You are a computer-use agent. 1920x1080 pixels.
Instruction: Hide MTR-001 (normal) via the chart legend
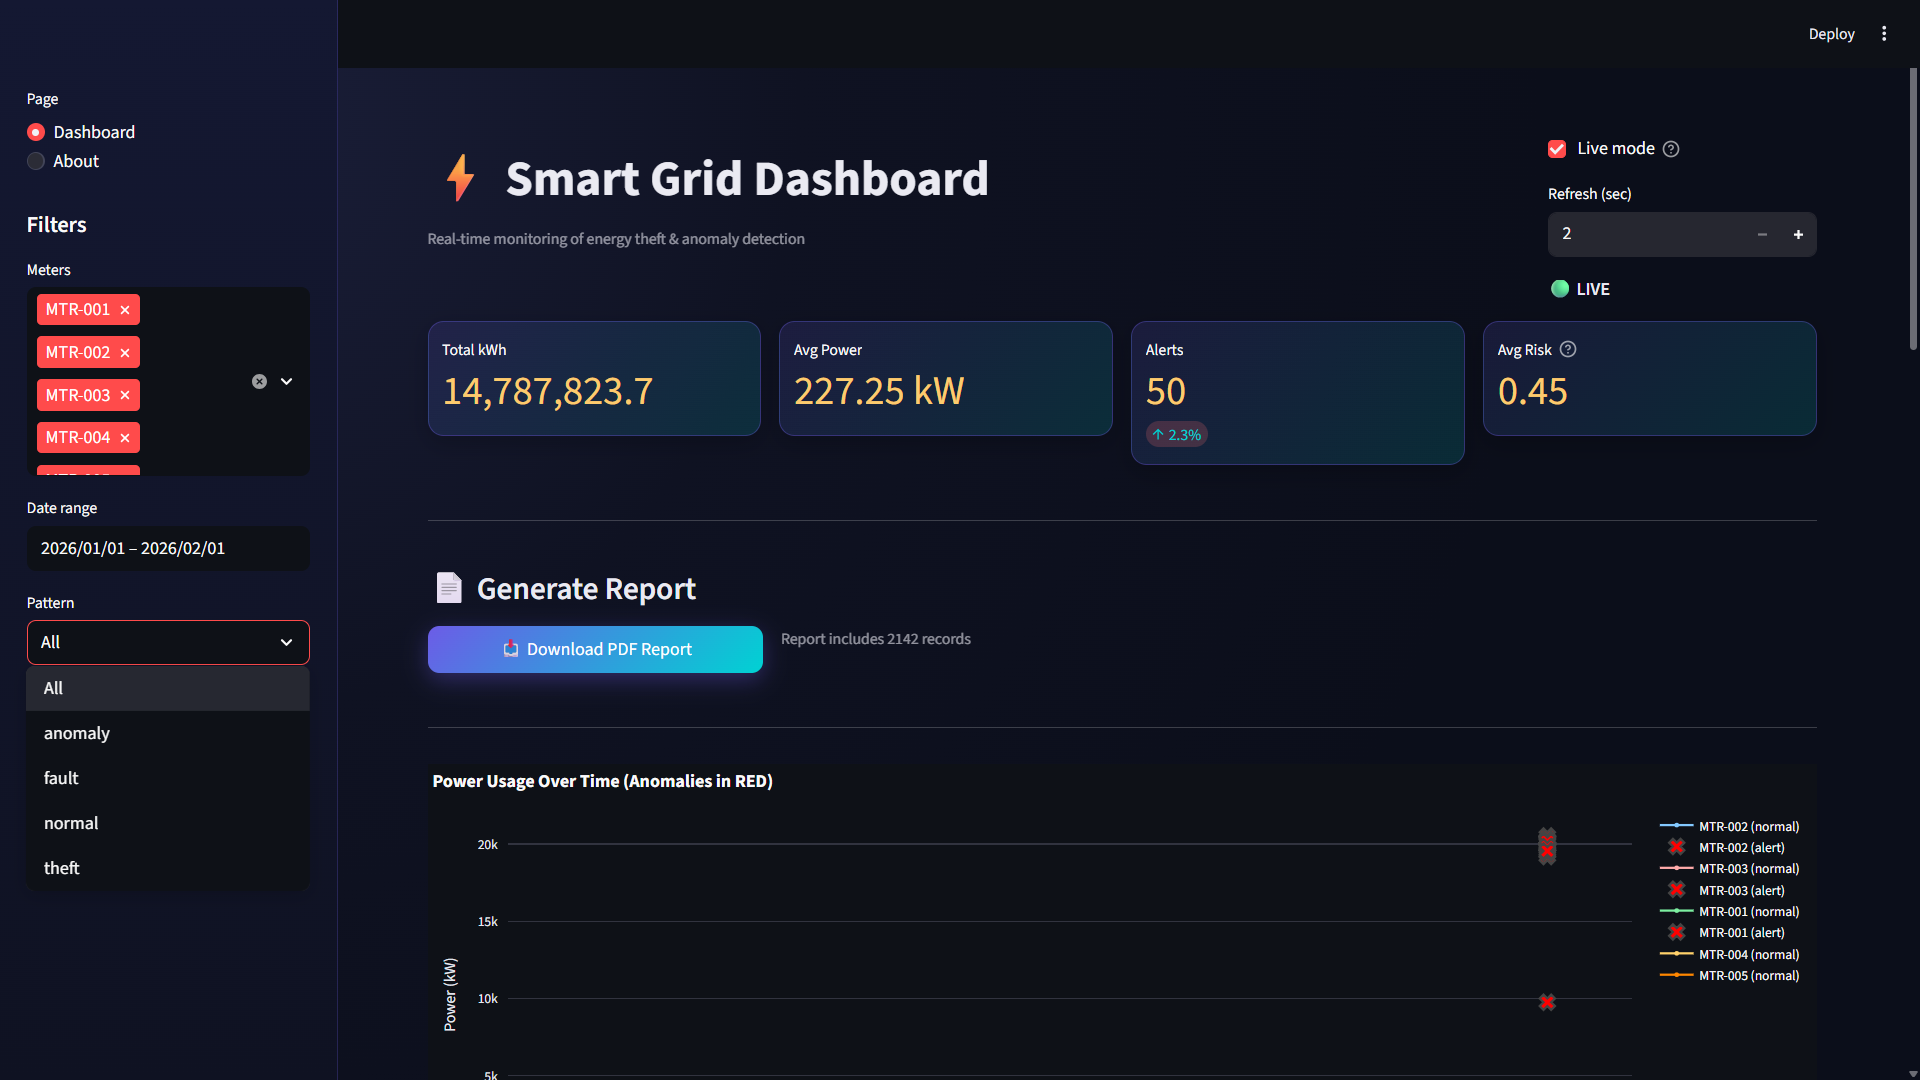coord(1748,911)
